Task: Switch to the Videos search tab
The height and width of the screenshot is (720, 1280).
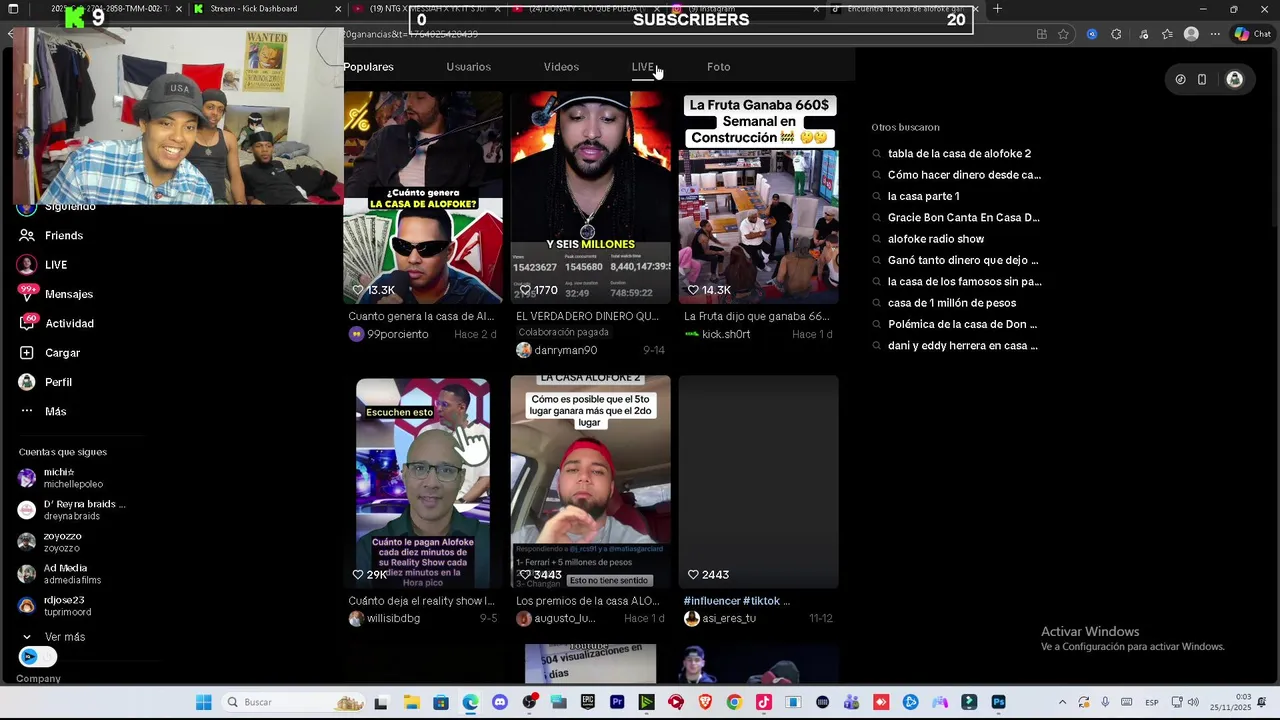Action: (x=561, y=67)
